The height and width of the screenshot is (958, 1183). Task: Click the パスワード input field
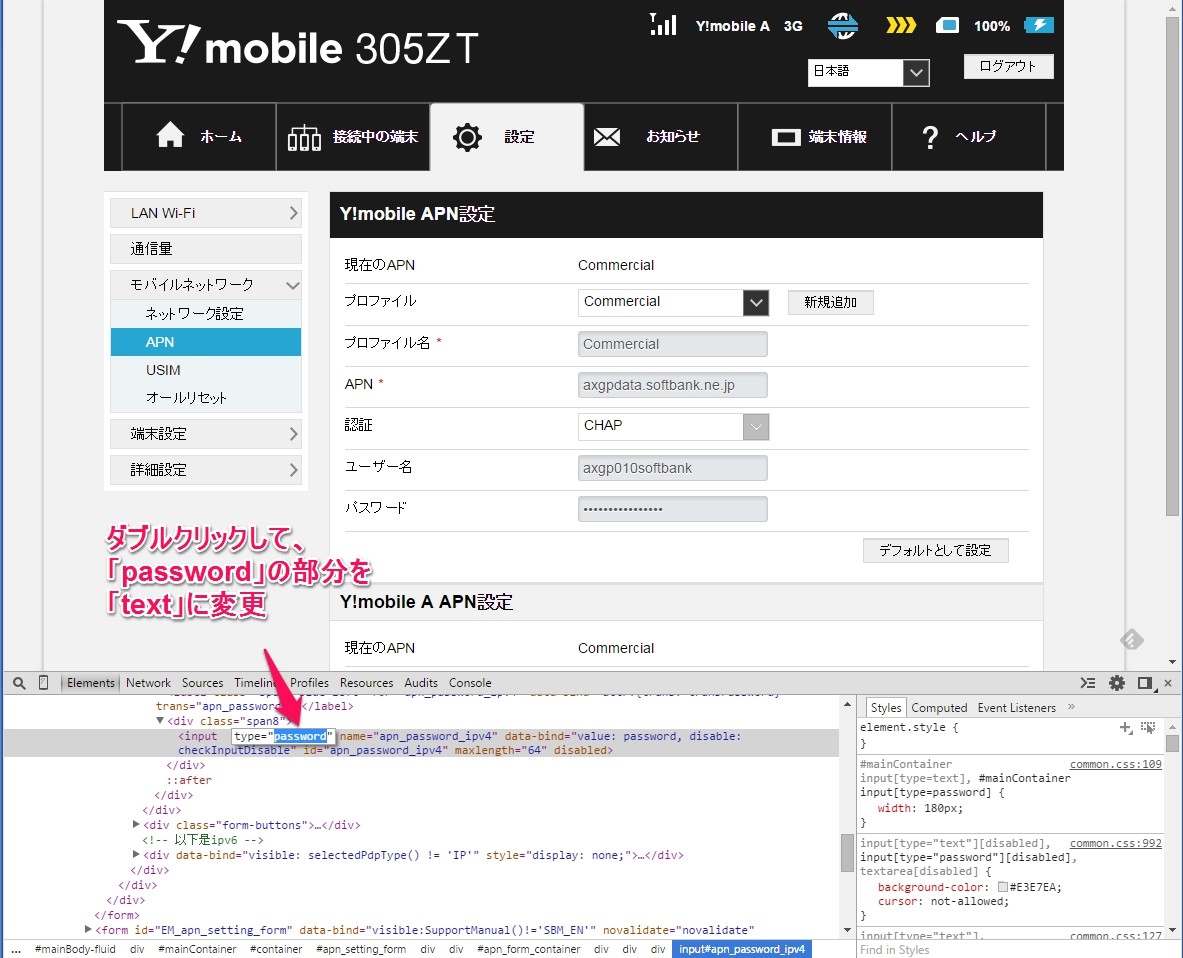coord(673,508)
